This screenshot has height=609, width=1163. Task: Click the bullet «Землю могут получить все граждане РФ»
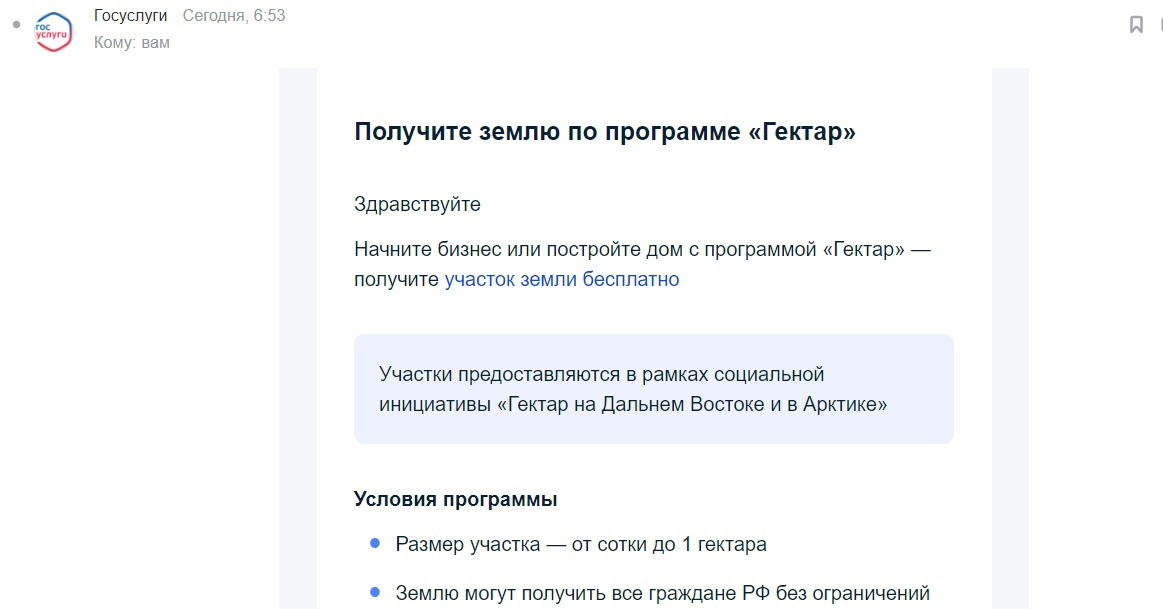pyautogui.click(x=662, y=593)
